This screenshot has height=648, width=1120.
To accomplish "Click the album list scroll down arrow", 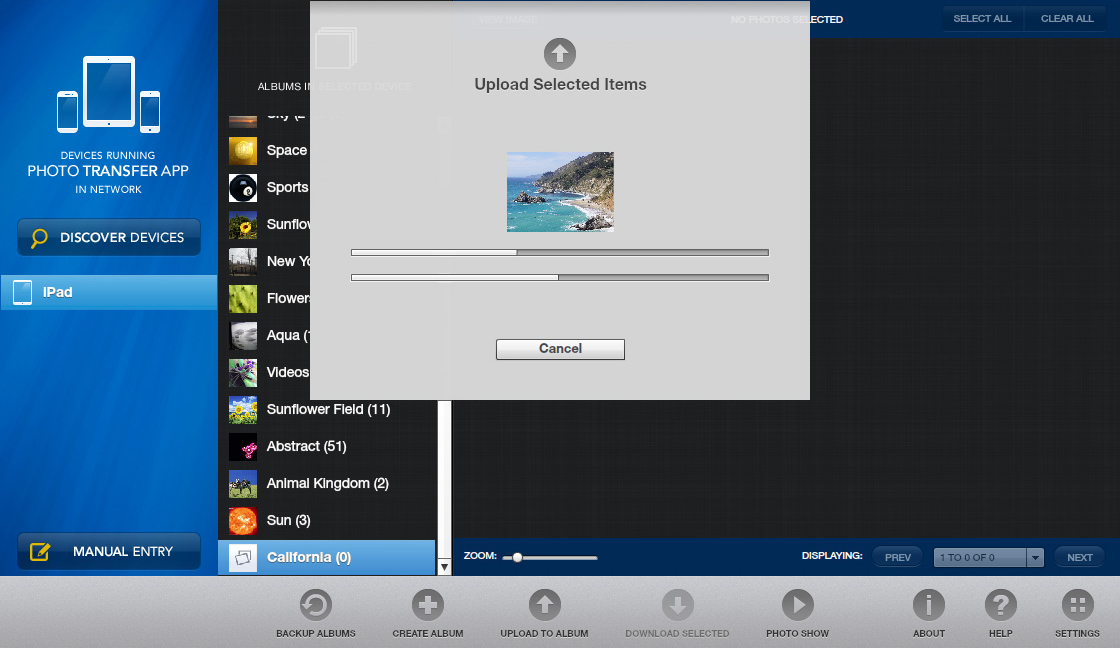I will point(444,567).
